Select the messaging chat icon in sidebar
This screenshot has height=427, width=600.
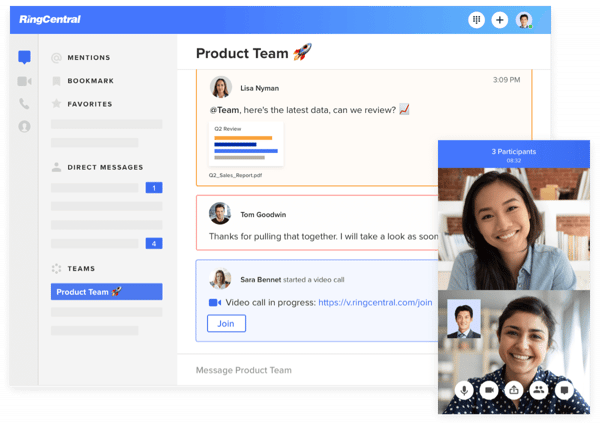click(24, 57)
